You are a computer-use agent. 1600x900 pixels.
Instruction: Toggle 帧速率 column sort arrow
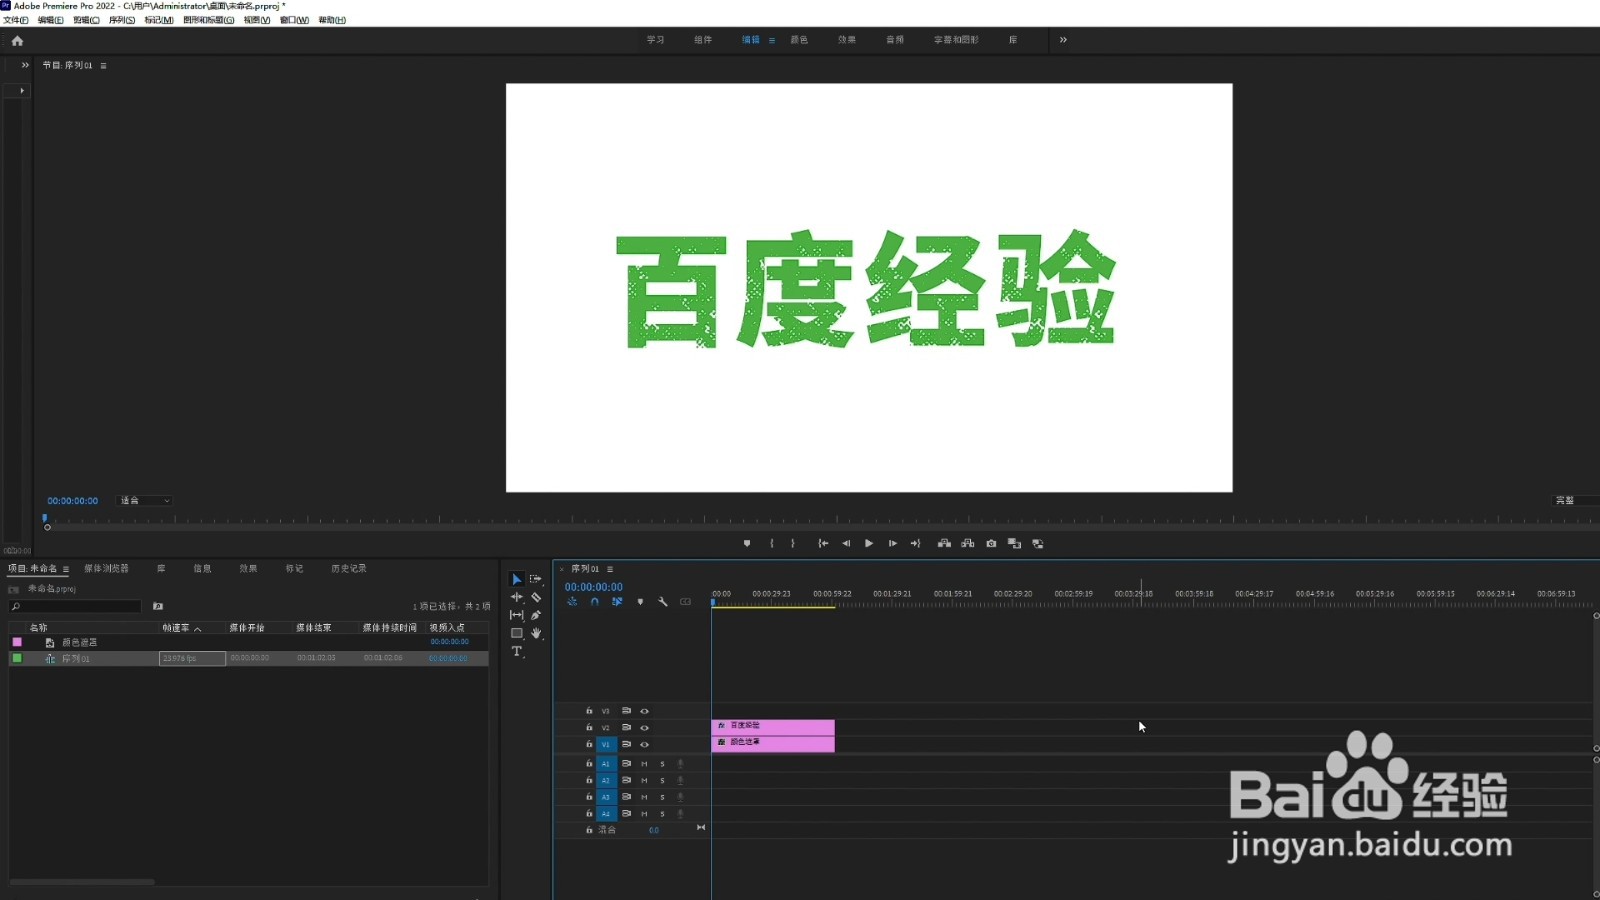[198, 629]
